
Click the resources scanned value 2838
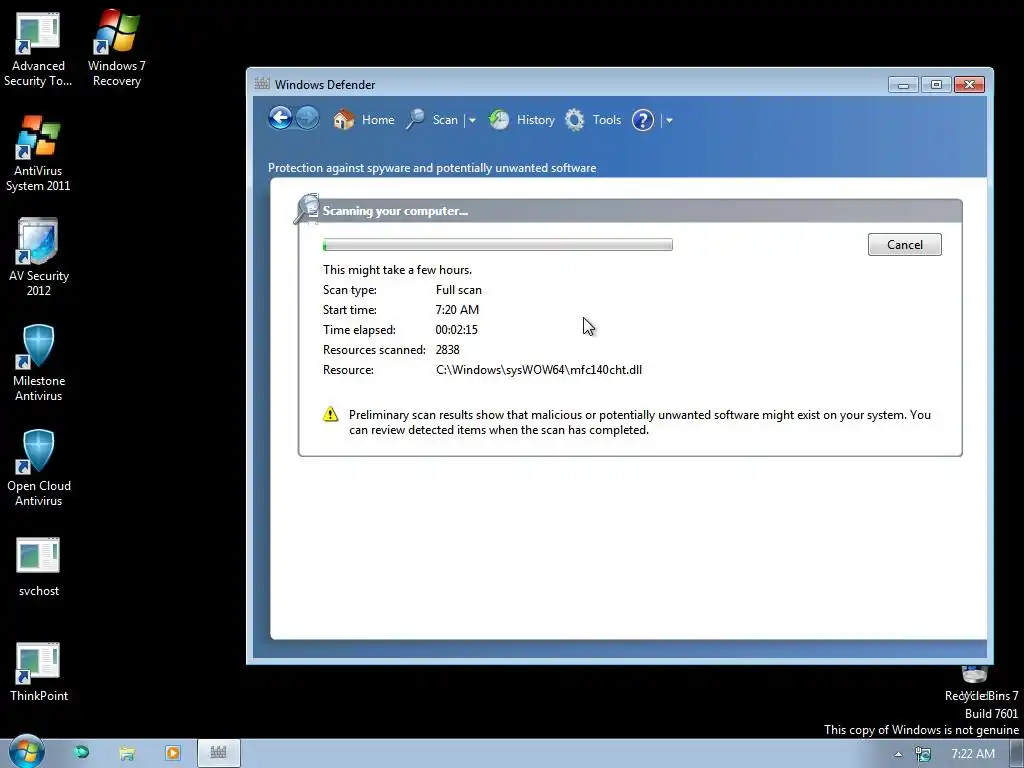(x=447, y=350)
